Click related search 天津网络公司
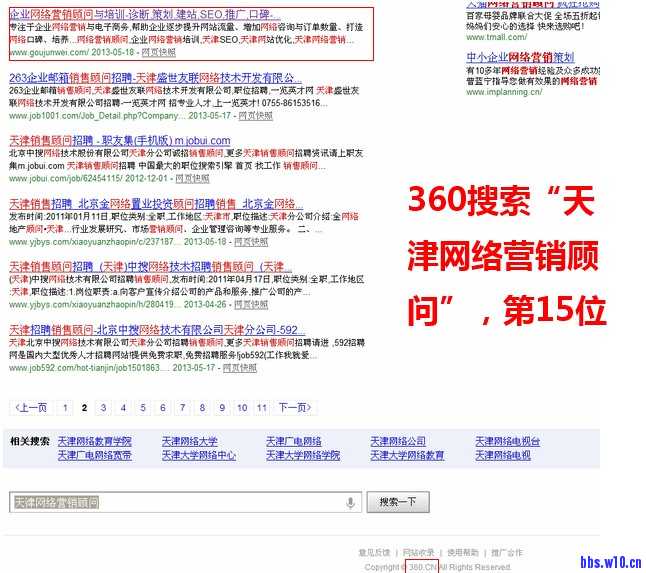The height and width of the screenshot is (573, 646). coord(398,441)
